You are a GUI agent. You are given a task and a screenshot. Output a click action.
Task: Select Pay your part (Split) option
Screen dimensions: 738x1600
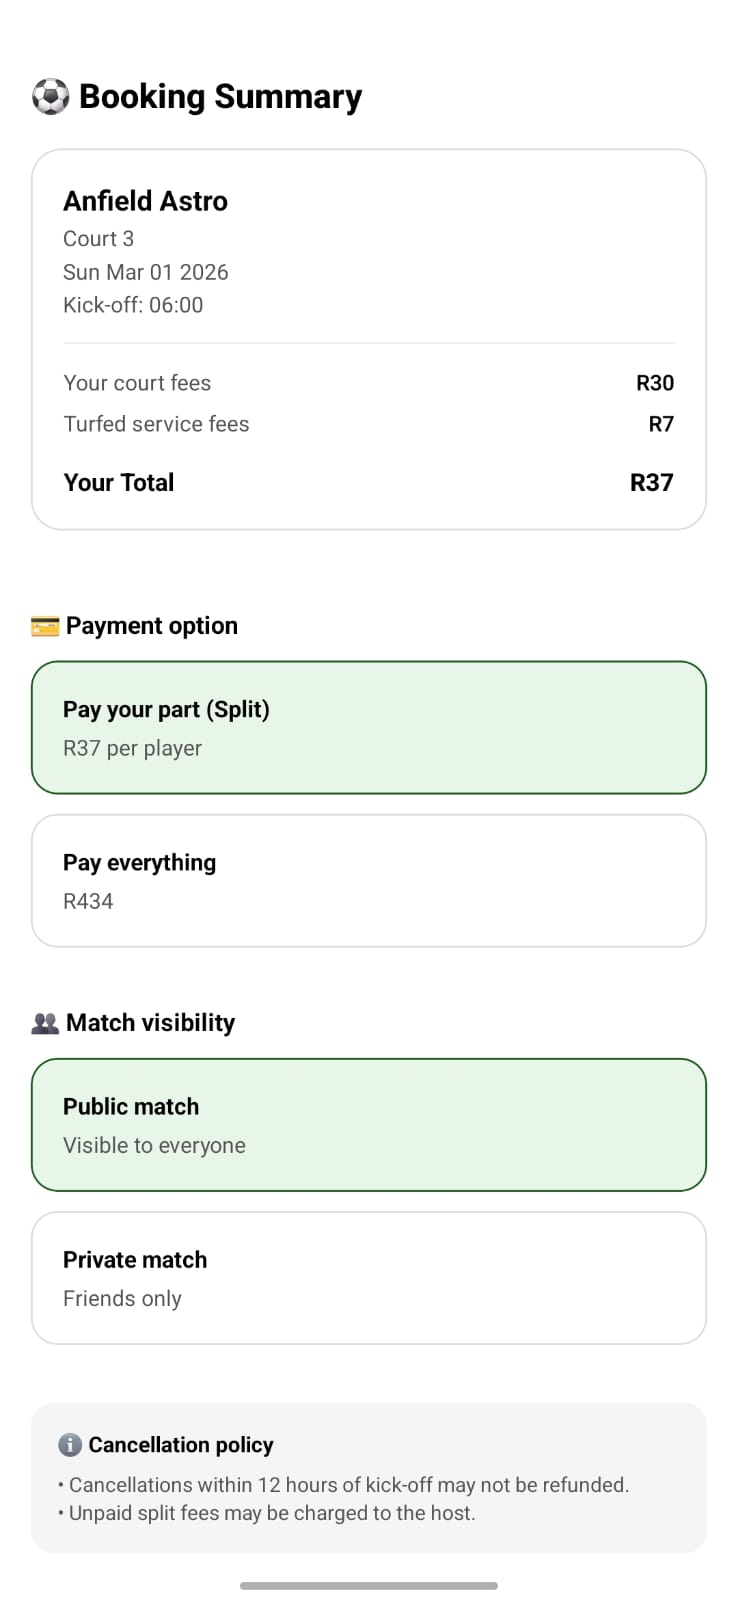point(368,727)
